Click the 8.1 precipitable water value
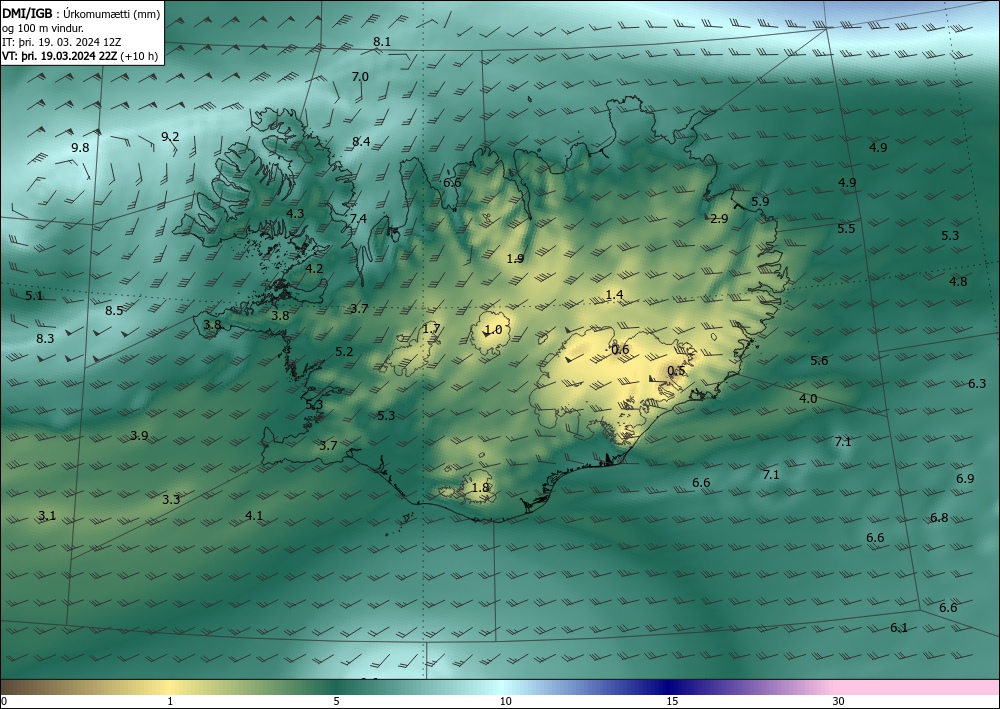 [382, 42]
